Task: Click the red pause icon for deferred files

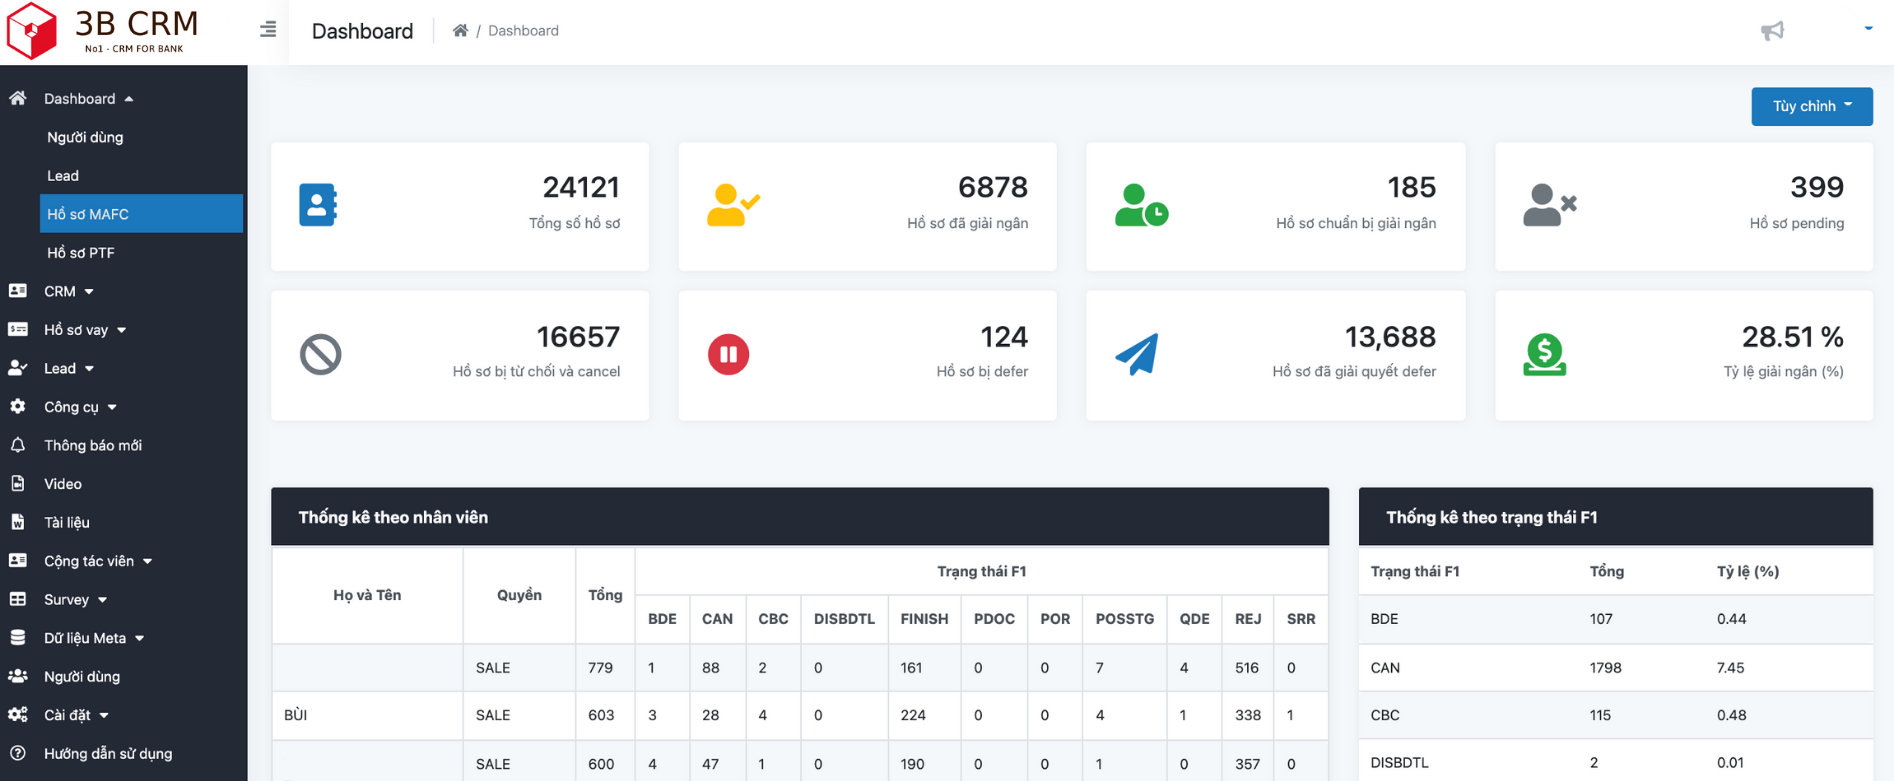Action: click(x=728, y=354)
